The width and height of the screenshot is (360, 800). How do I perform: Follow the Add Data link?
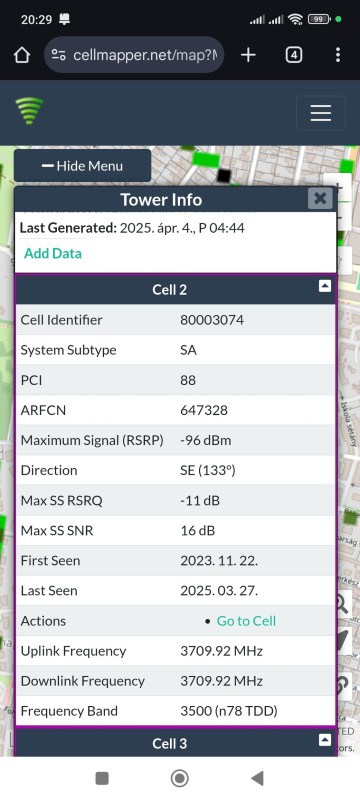pyautogui.click(x=53, y=254)
